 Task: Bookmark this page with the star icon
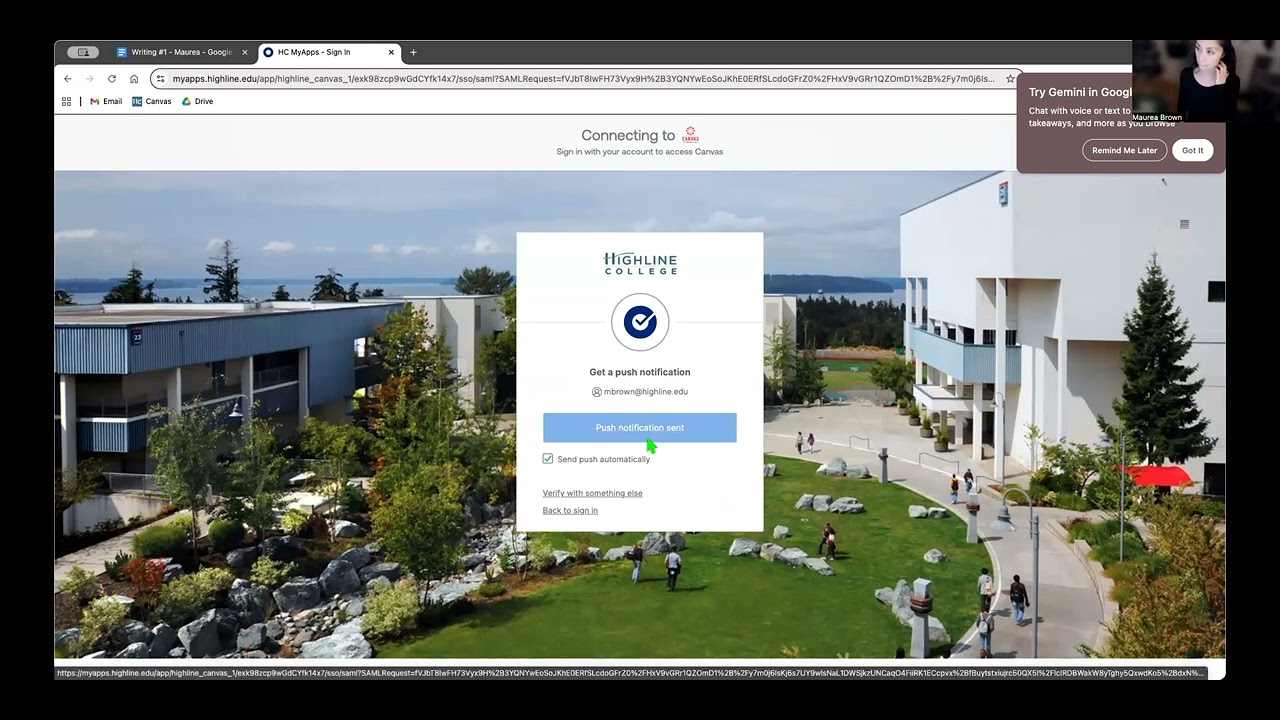click(1010, 78)
